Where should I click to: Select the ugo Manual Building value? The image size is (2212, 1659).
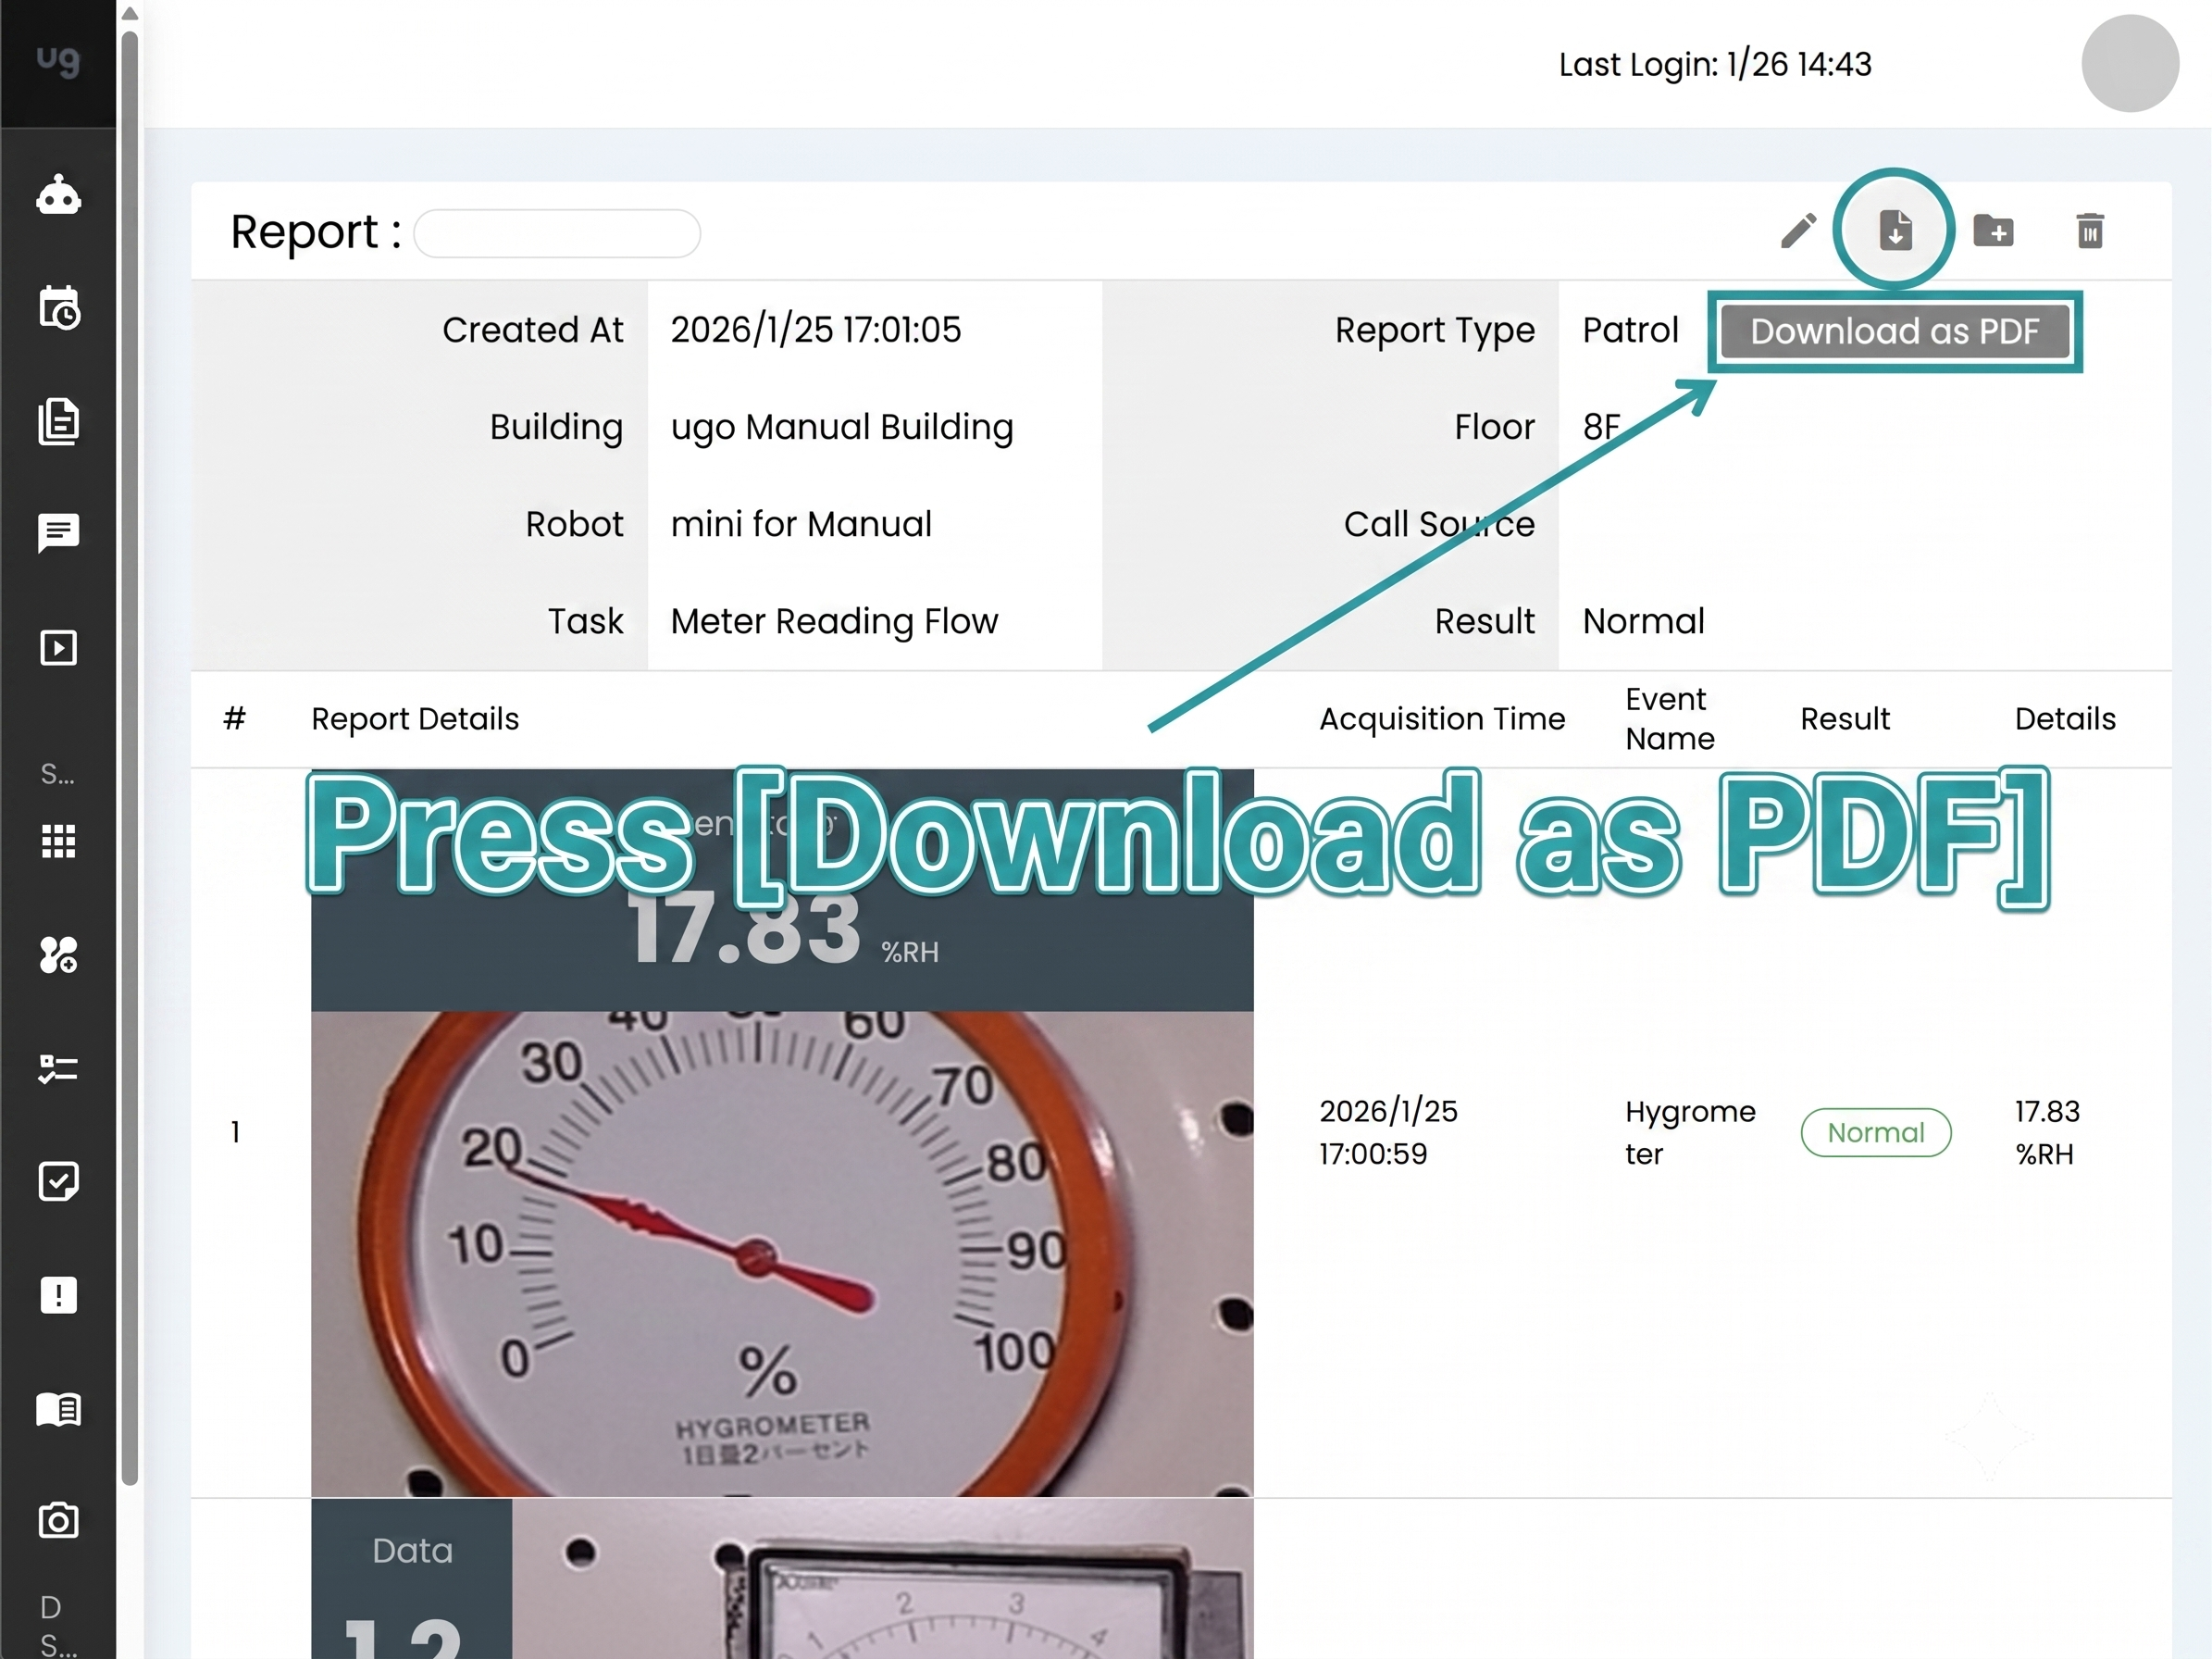tap(842, 427)
